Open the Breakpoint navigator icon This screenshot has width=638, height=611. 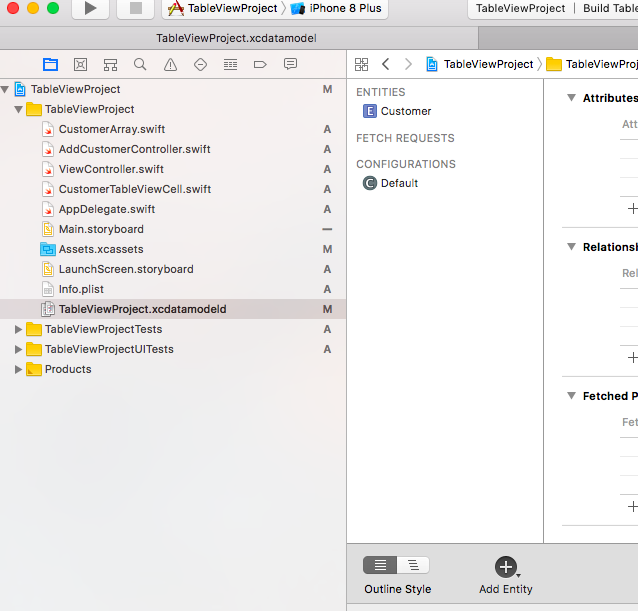(x=260, y=64)
